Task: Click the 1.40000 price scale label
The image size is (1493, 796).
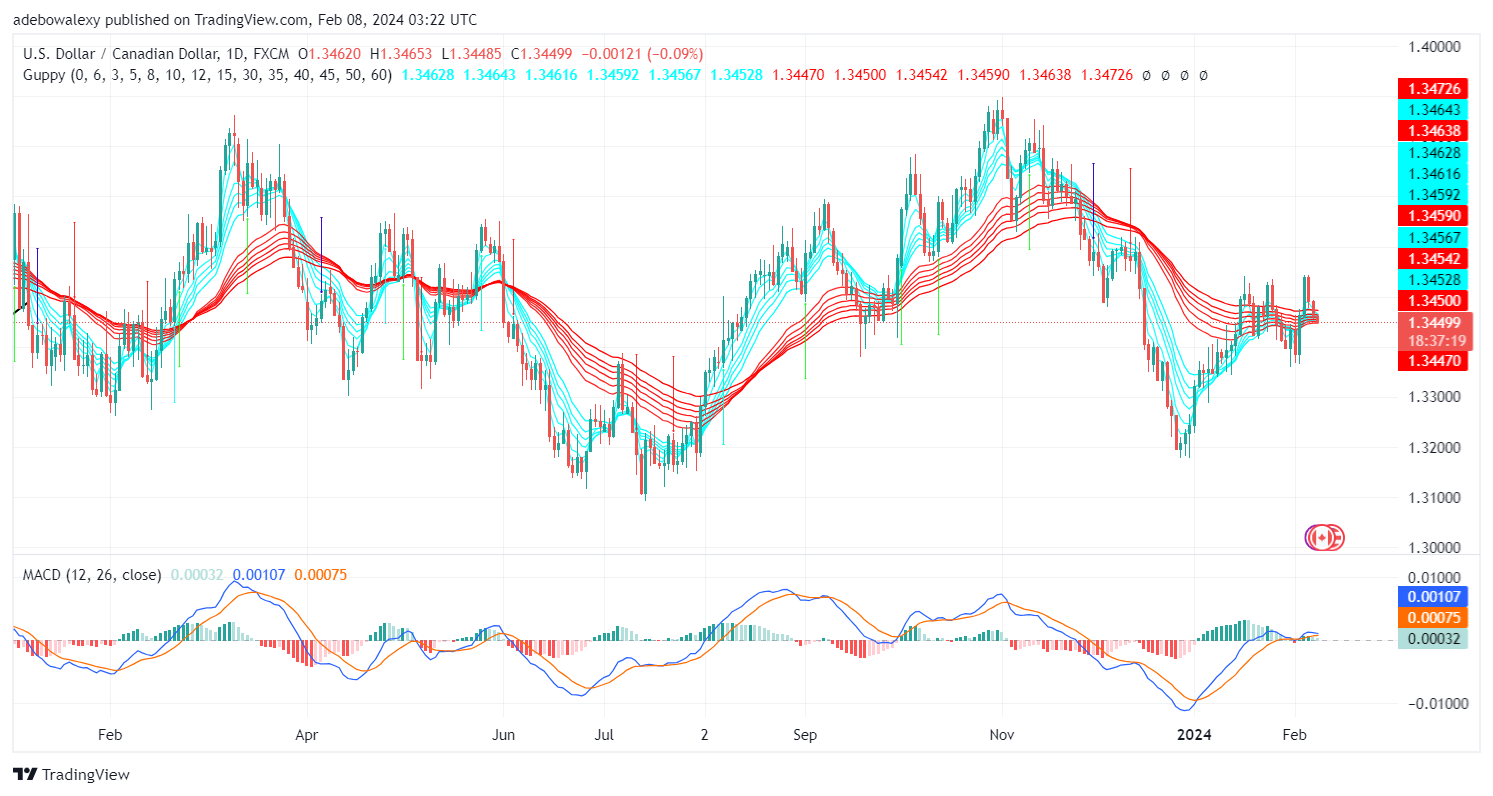Action: pos(1435,47)
